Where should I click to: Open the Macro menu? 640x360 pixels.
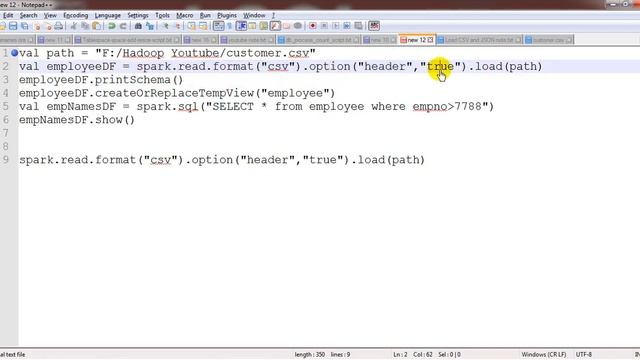[184, 16]
